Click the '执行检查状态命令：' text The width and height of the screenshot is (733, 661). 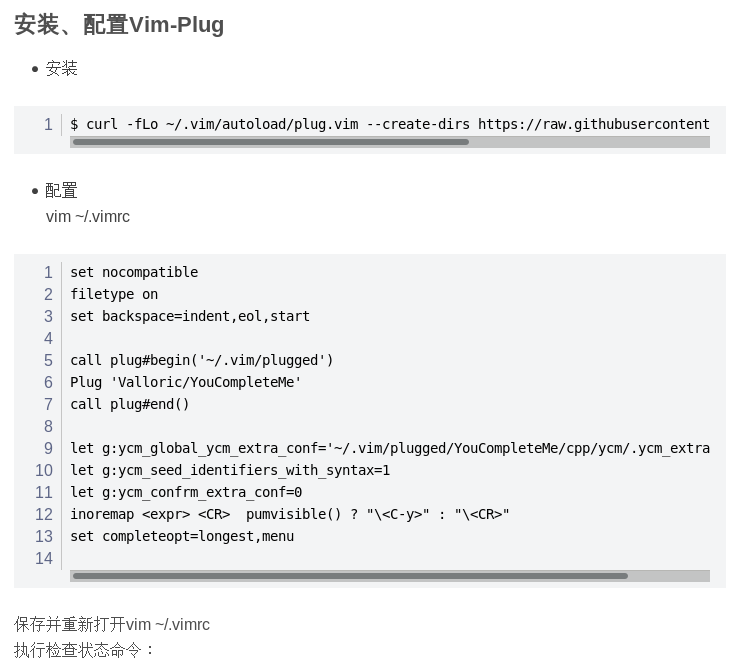pyautogui.click(x=85, y=649)
